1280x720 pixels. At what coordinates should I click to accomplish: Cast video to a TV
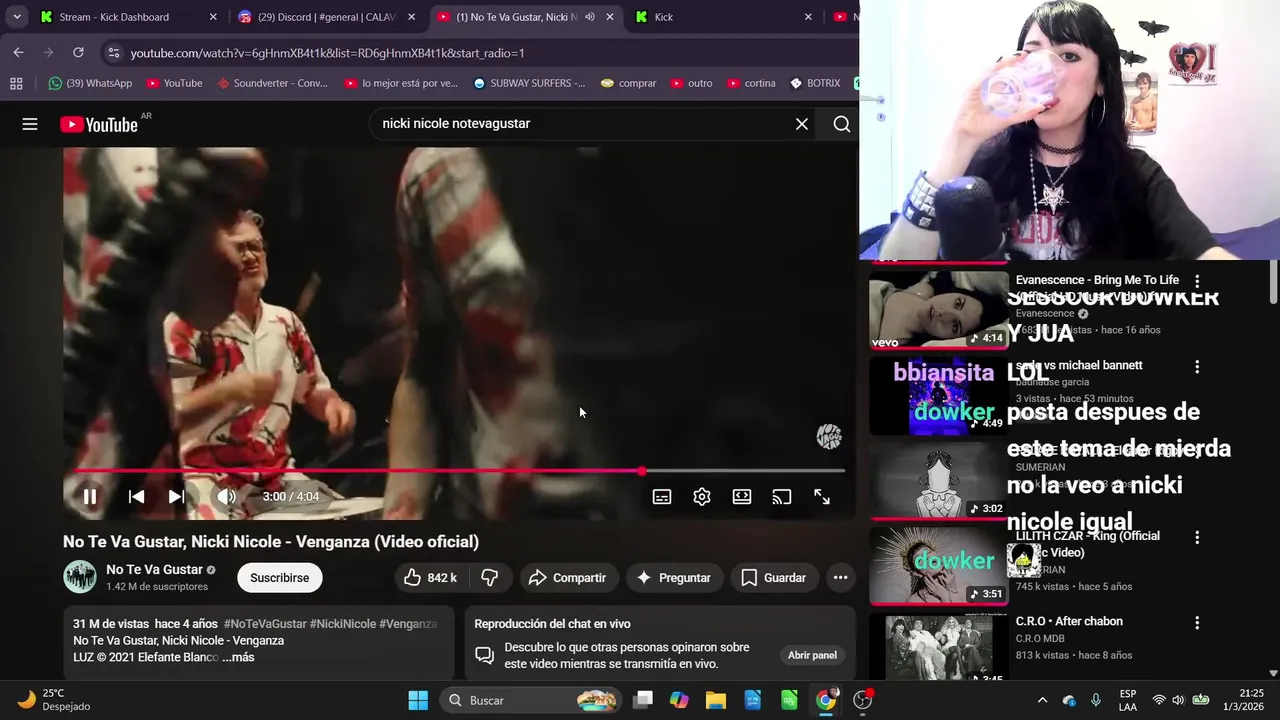coord(782,496)
